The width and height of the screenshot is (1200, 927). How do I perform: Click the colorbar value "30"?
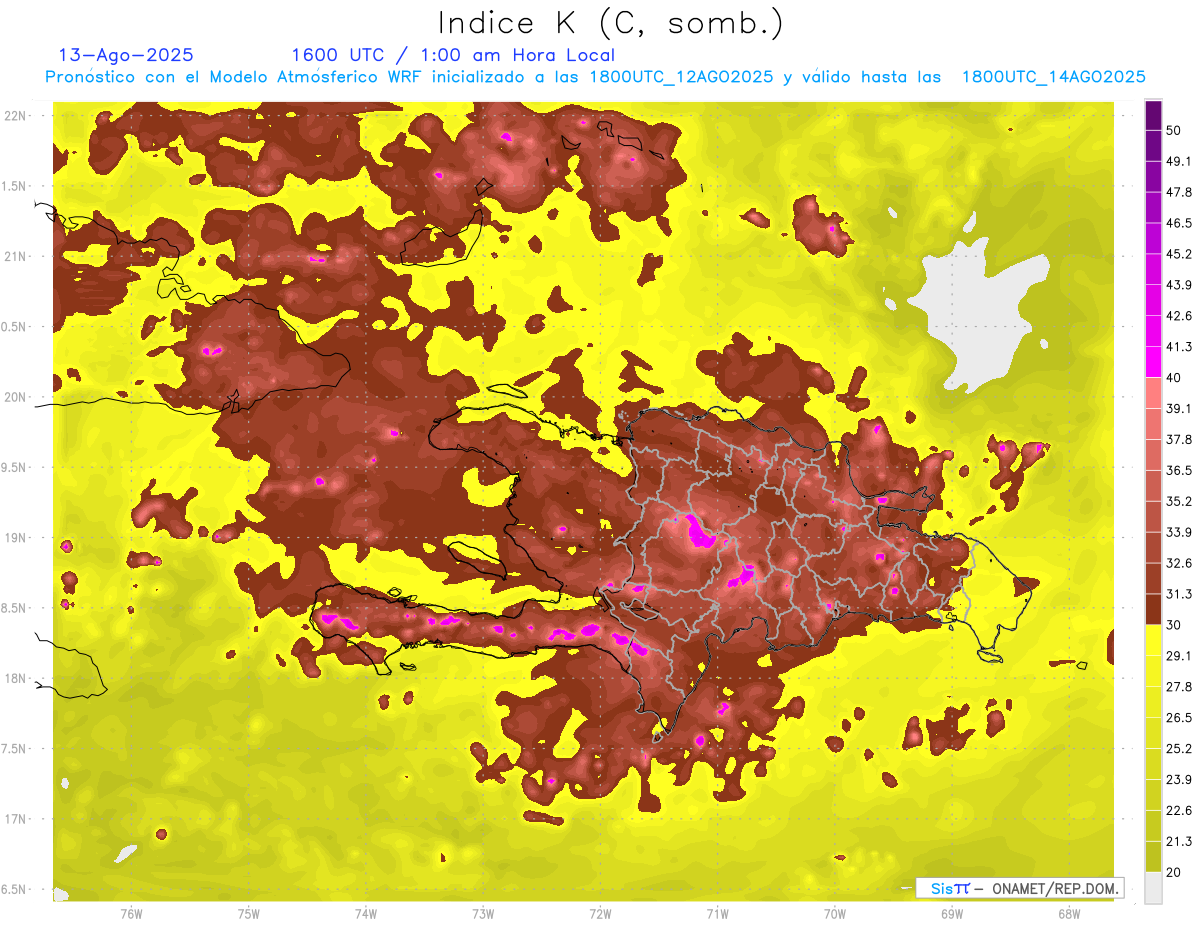click(1173, 625)
